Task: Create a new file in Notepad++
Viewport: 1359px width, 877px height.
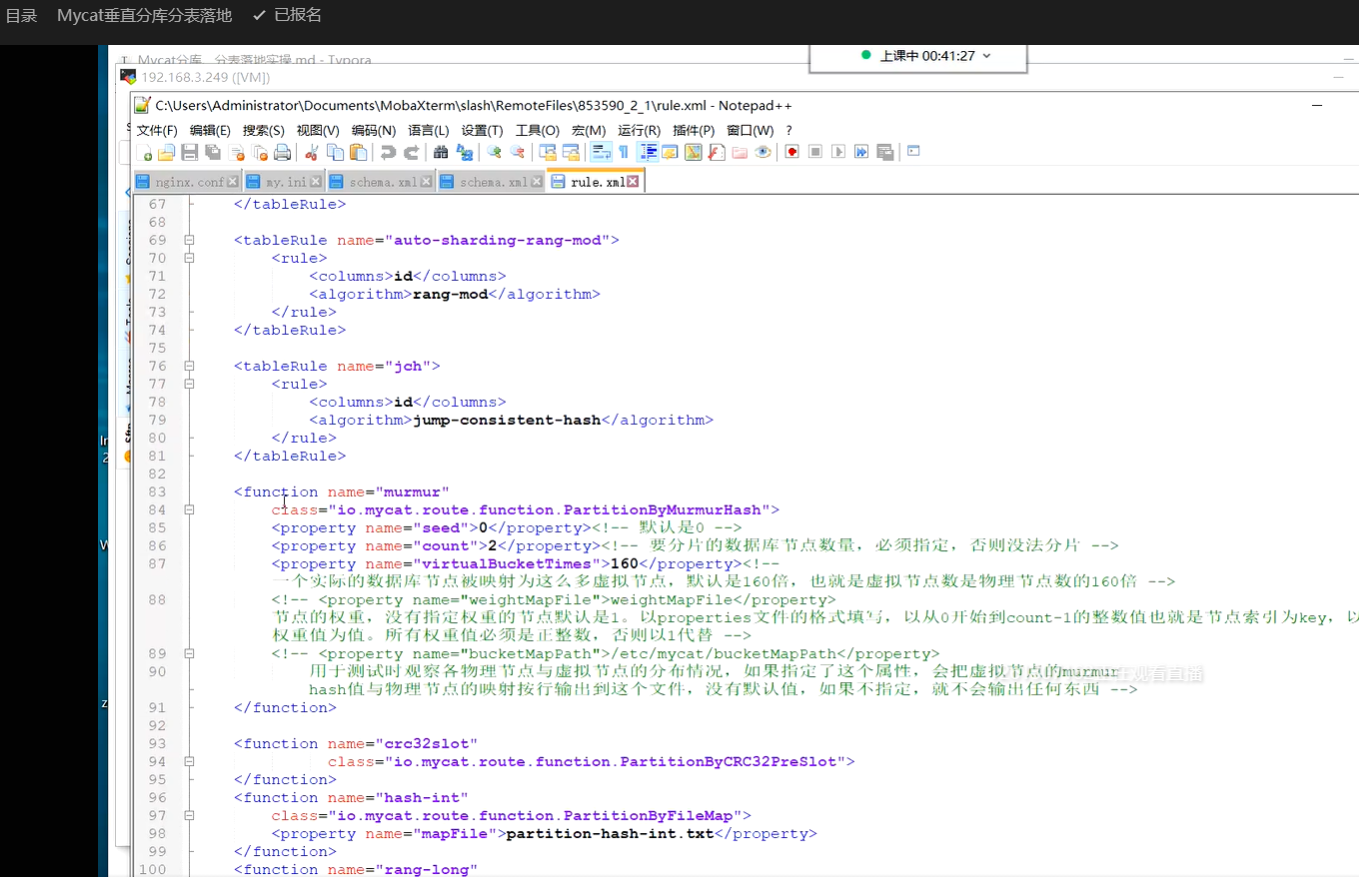Action: [x=147, y=152]
